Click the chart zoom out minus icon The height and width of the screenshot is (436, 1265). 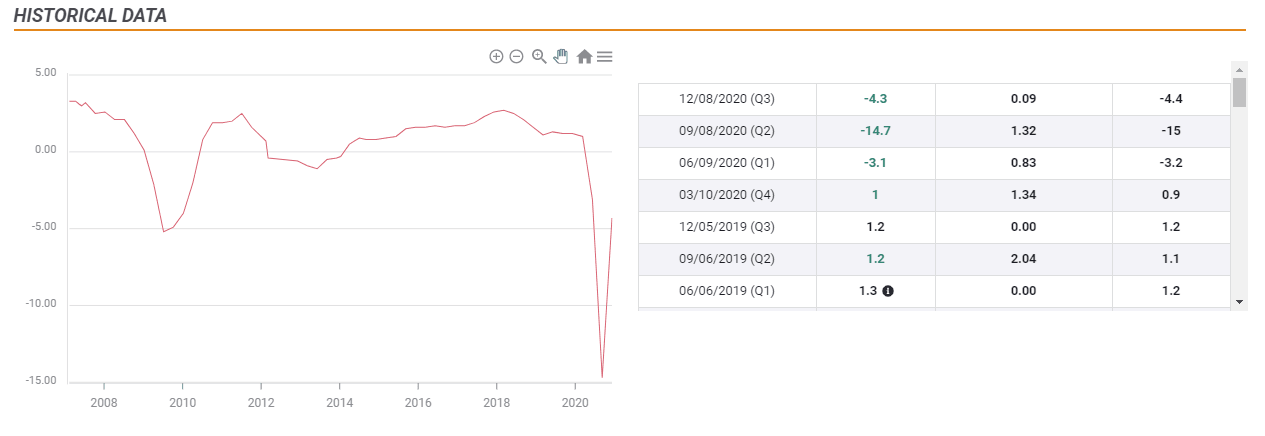516,57
